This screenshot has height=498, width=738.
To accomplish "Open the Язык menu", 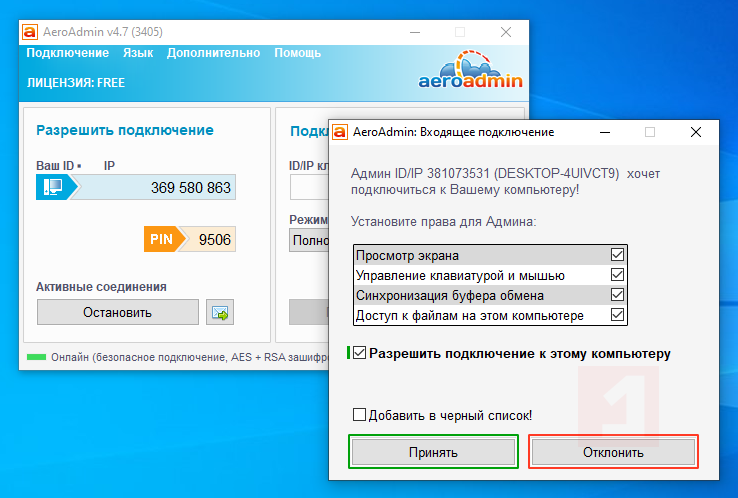I will 138,53.
